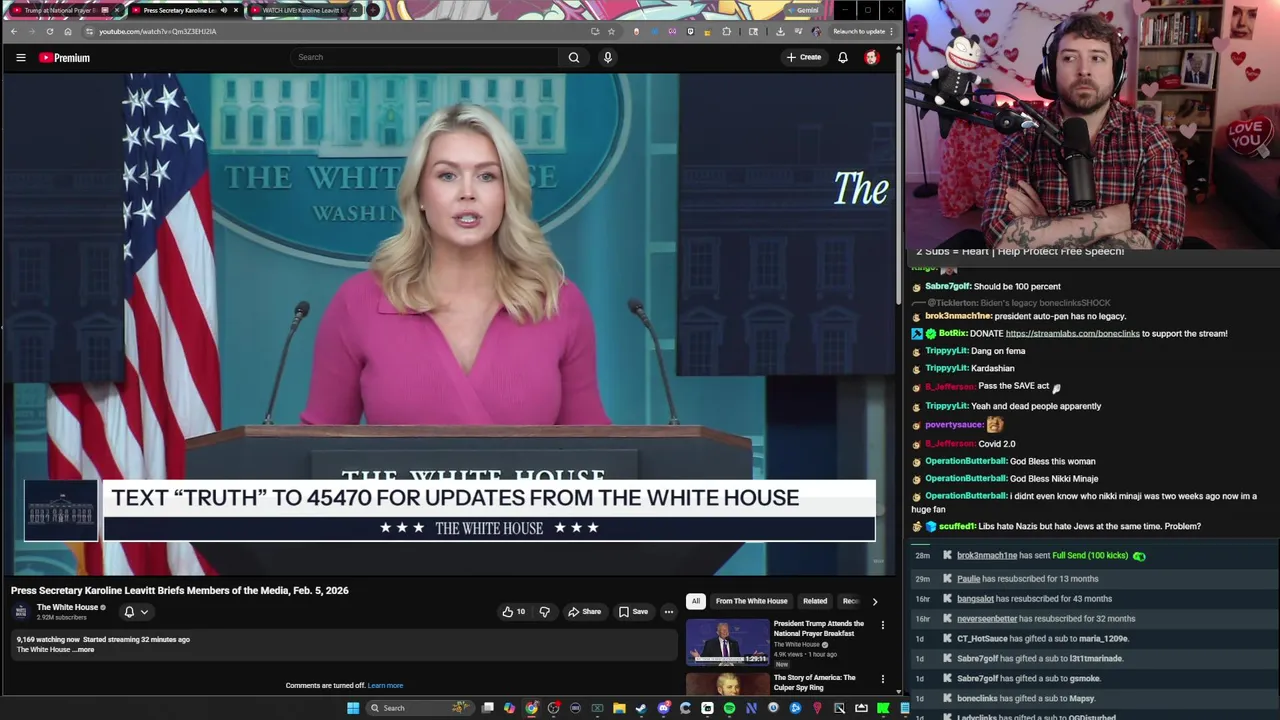Open the YouTube hamburger guide menu

tap(20, 58)
